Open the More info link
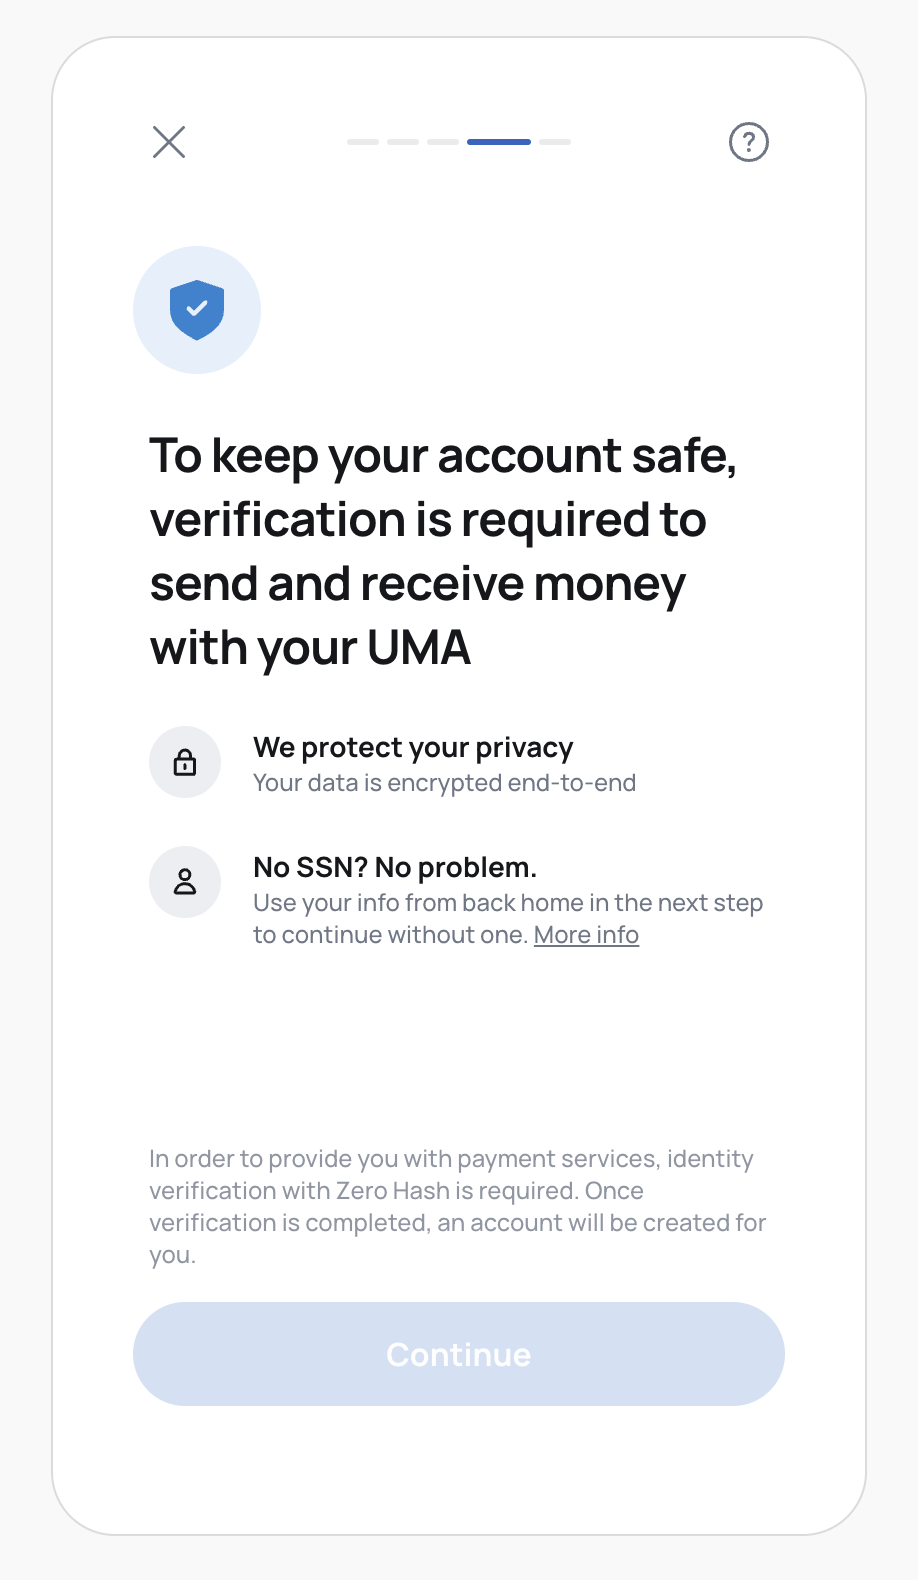The width and height of the screenshot is (918, 1580). (x=586, y=935)
